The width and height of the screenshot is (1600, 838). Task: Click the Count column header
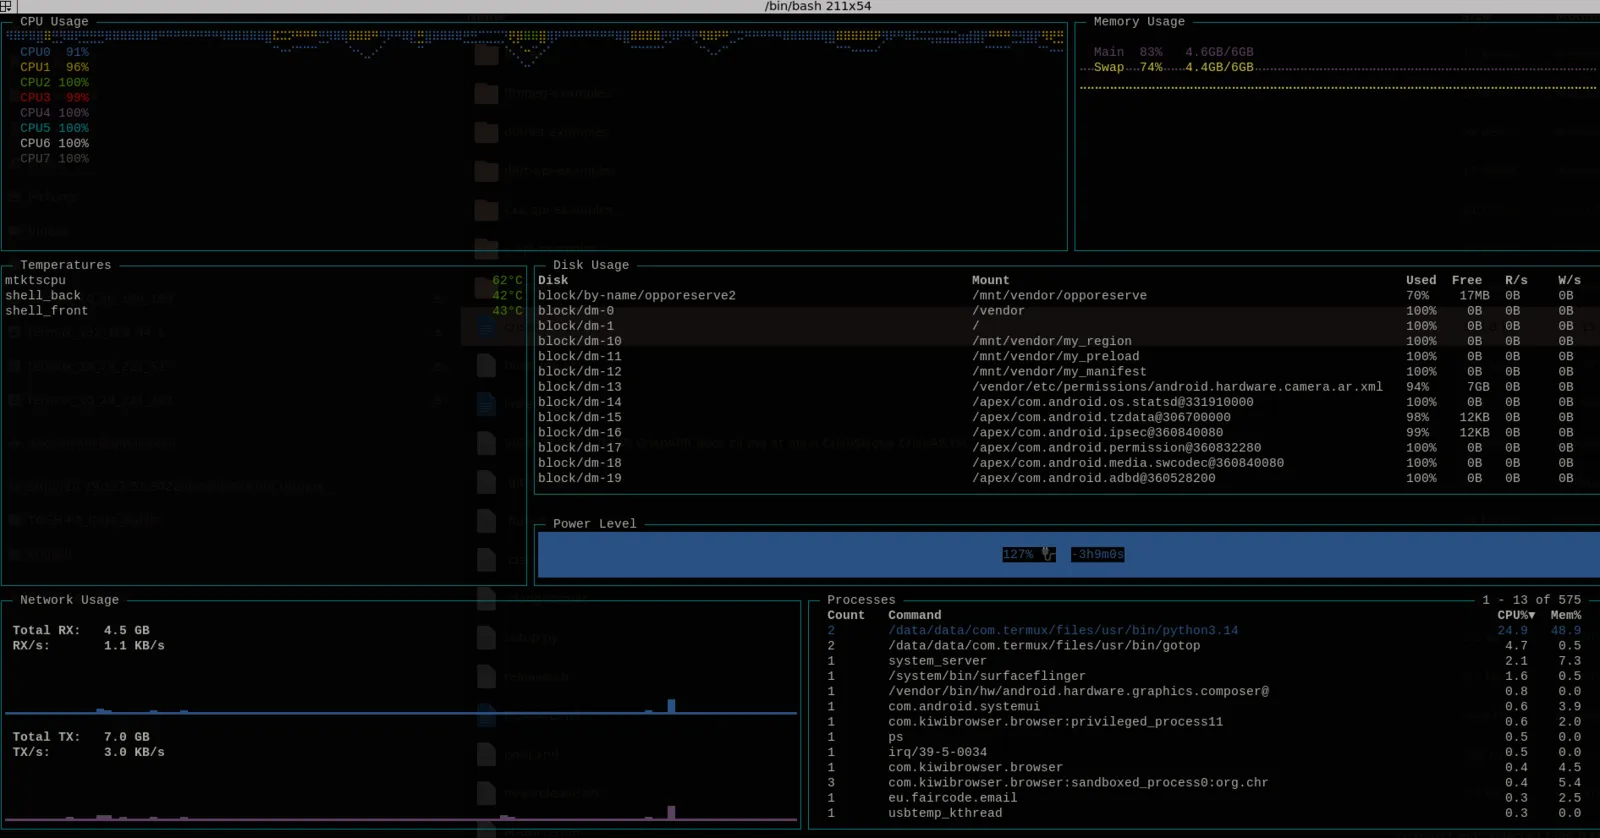845,615
